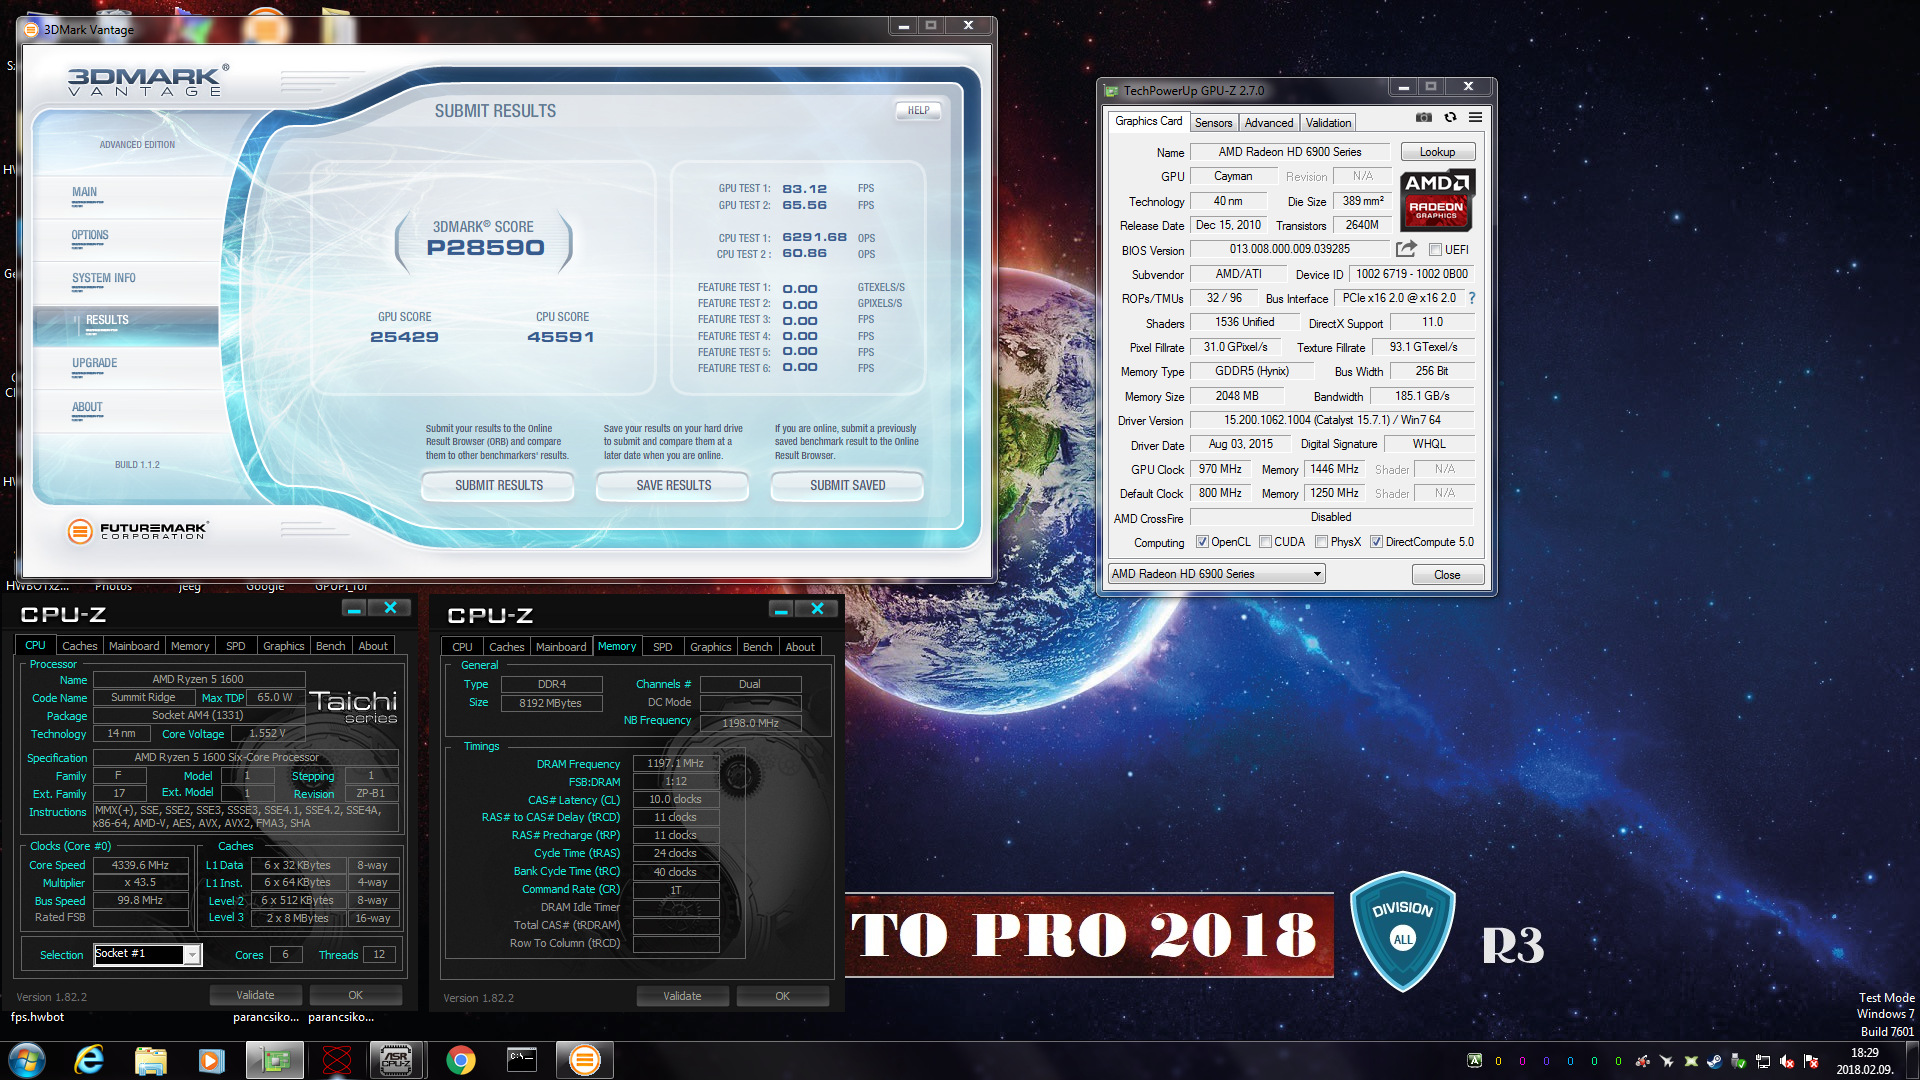Viewport: 1920px width, 1080px height.
Task: Open the Graphics tab in left CPU-Z
Action: tap(284, 646)
